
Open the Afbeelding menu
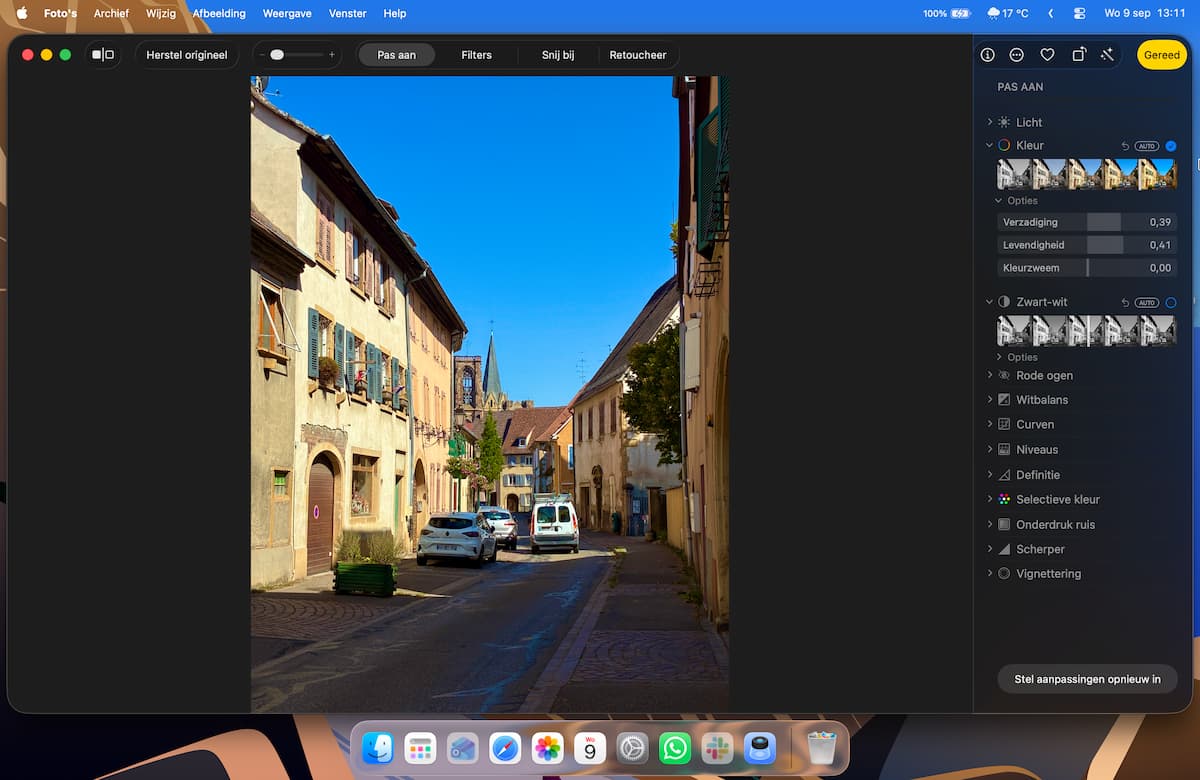[x=219, y=13]
